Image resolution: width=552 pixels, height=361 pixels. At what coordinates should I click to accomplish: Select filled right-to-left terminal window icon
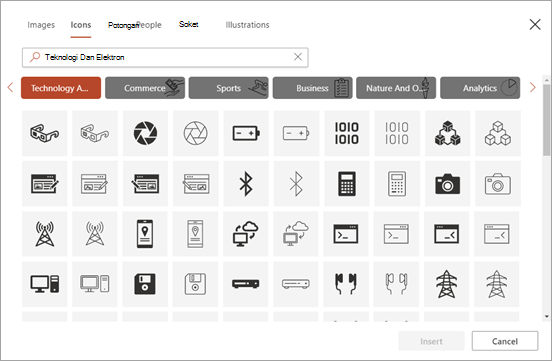click(x=446, y=234)
